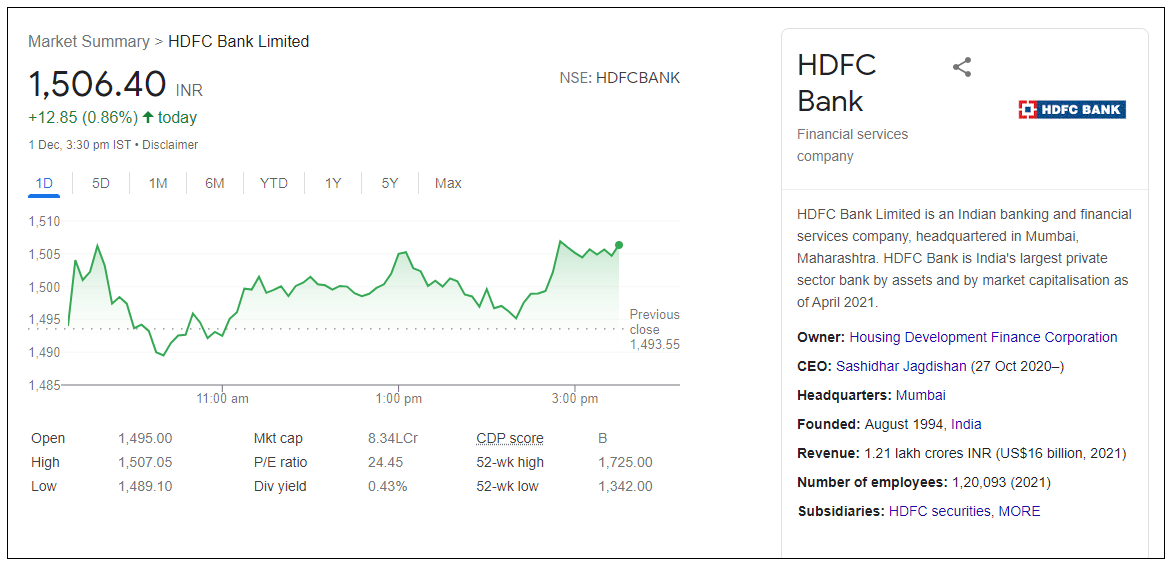
Task: Click the 3:00 pm time axis label
Action: click(x=575, y=399)
